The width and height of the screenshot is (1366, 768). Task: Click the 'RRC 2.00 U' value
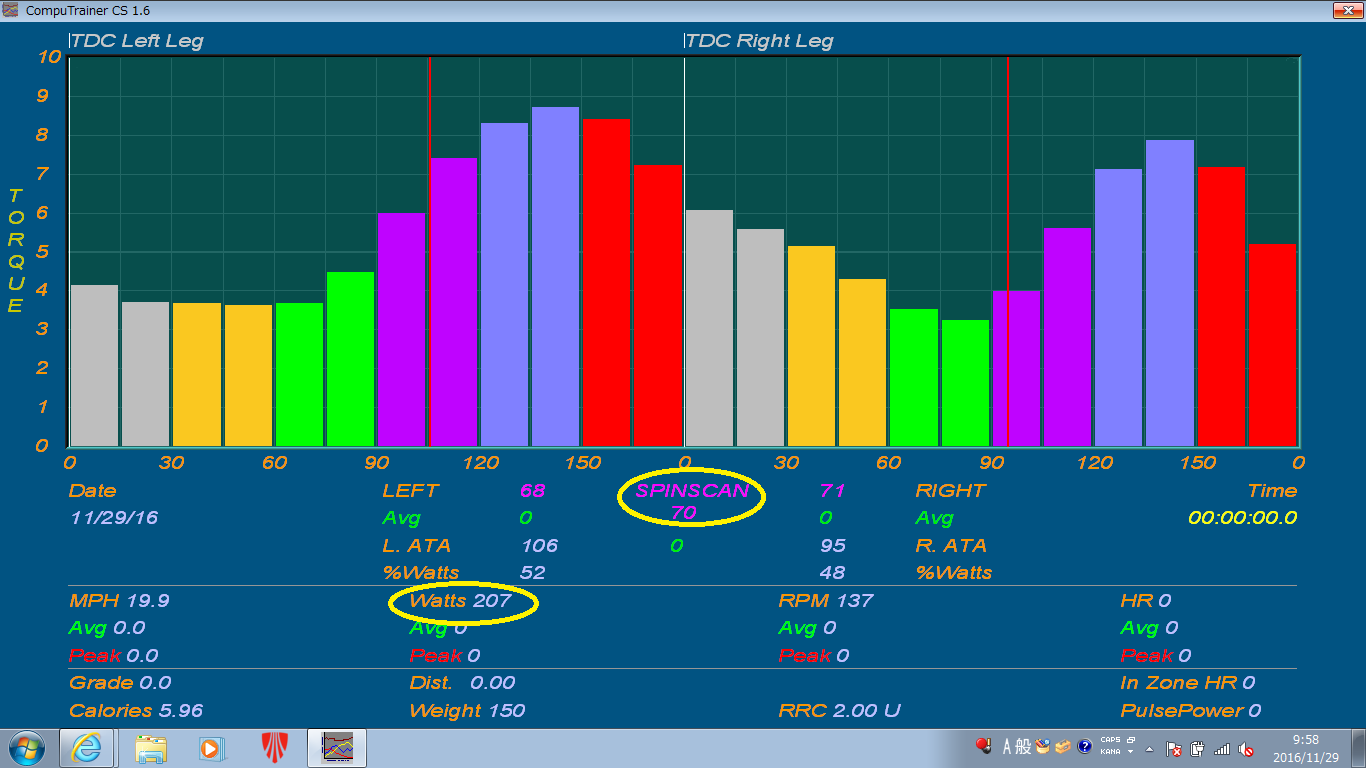click(839, 710)
